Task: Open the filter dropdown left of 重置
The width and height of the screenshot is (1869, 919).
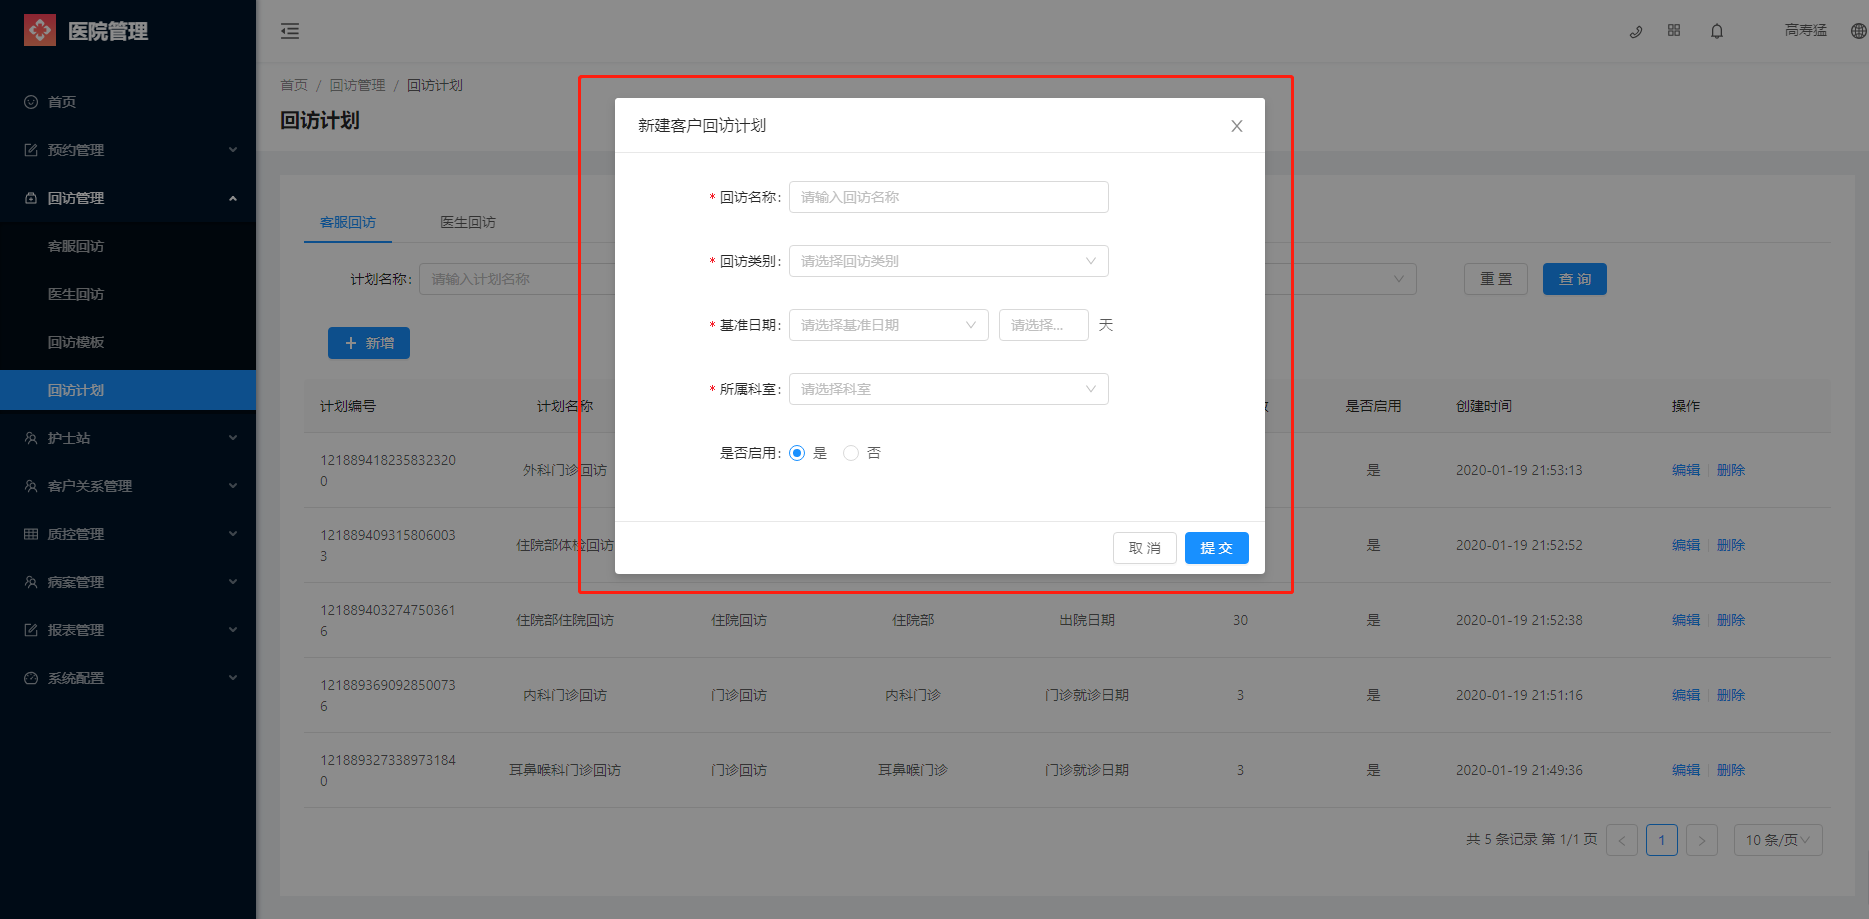Action: [1340, 279]
